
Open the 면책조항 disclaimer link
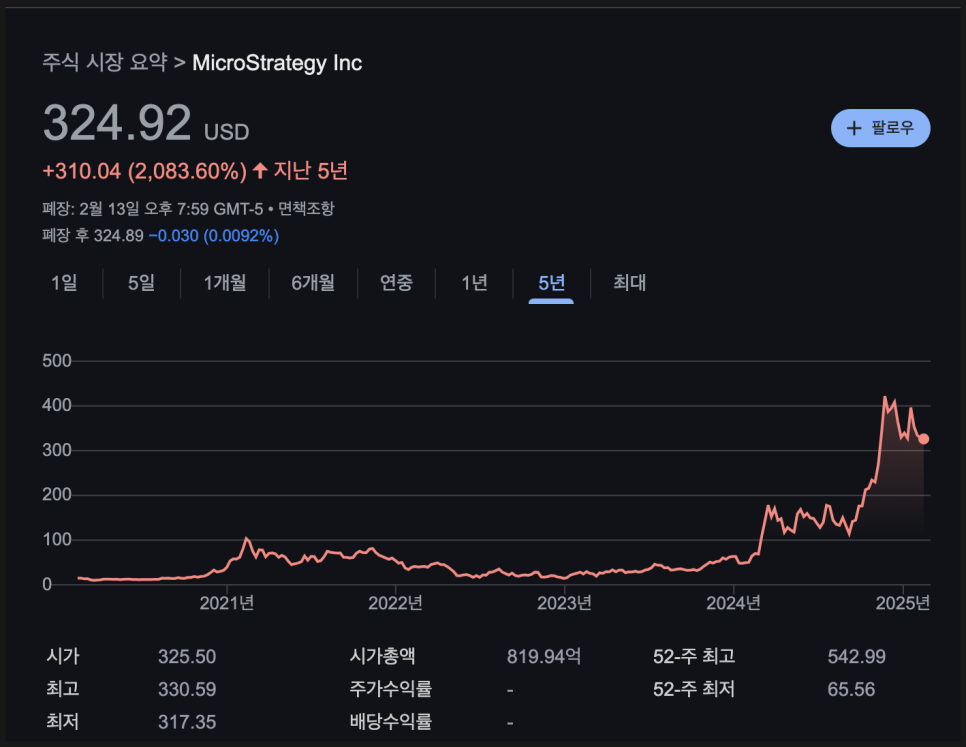tap(306, 209)
